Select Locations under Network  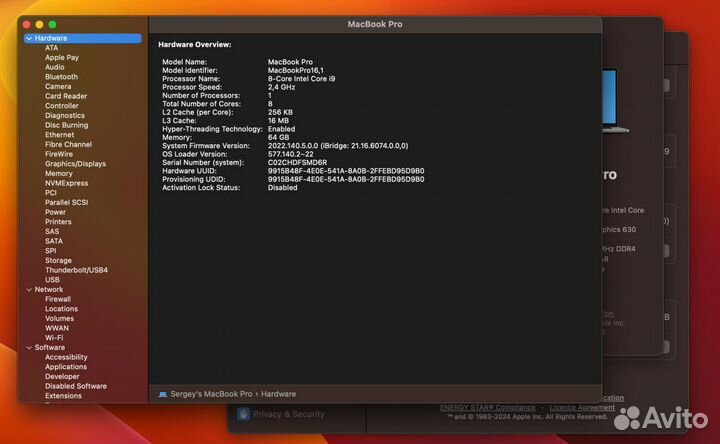point(61,309)
